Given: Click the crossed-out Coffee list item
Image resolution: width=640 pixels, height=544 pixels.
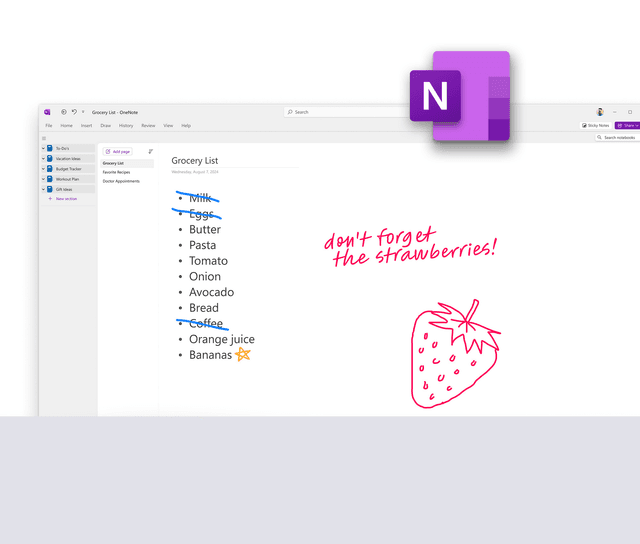Looking at the screenshot, I should tap(206, 324).
